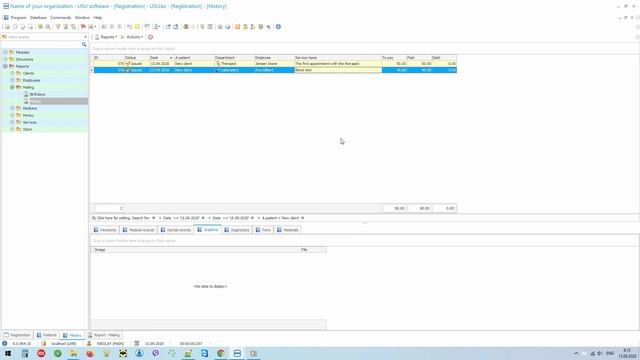This screenshot has height=360, width=640.
Task: Click the Money folder icon in the tree
Action: pos(19,115)
